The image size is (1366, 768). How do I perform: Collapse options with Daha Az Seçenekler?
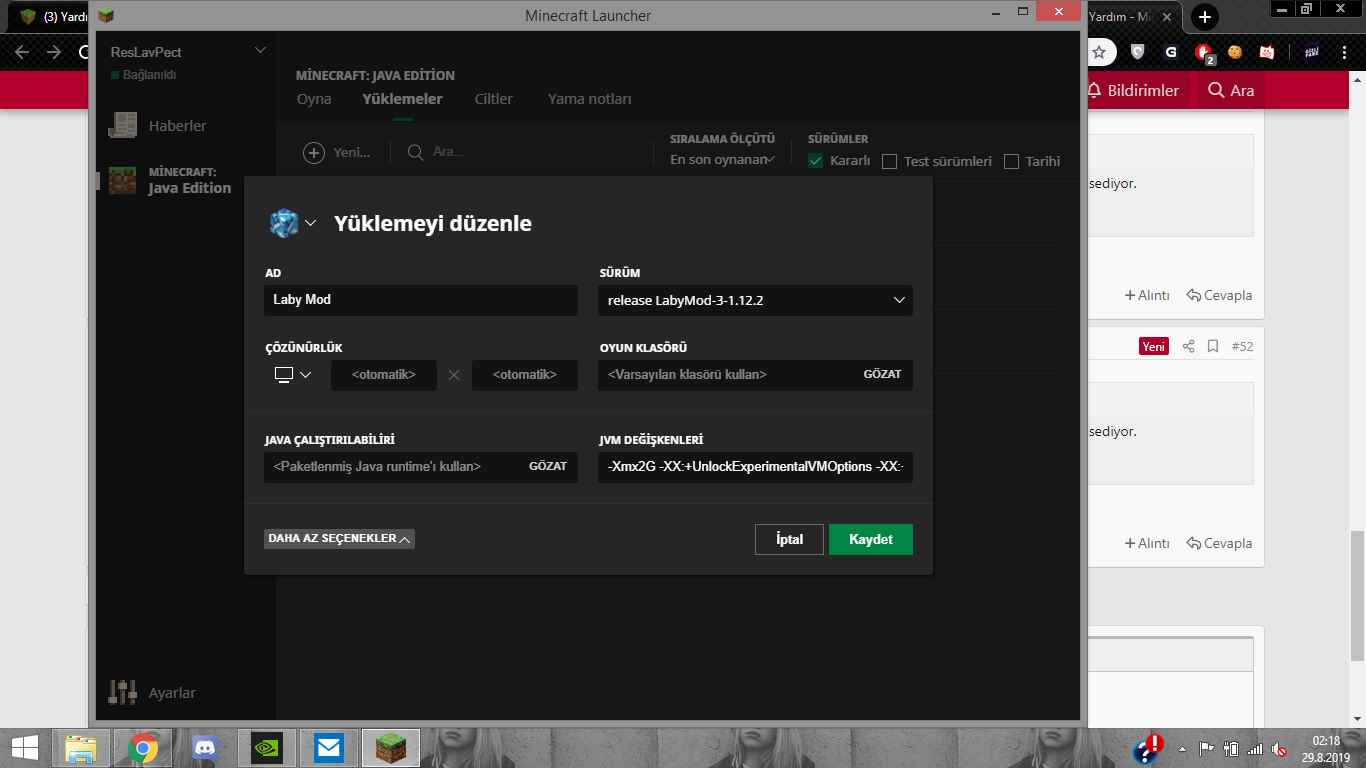pos(339,538)
